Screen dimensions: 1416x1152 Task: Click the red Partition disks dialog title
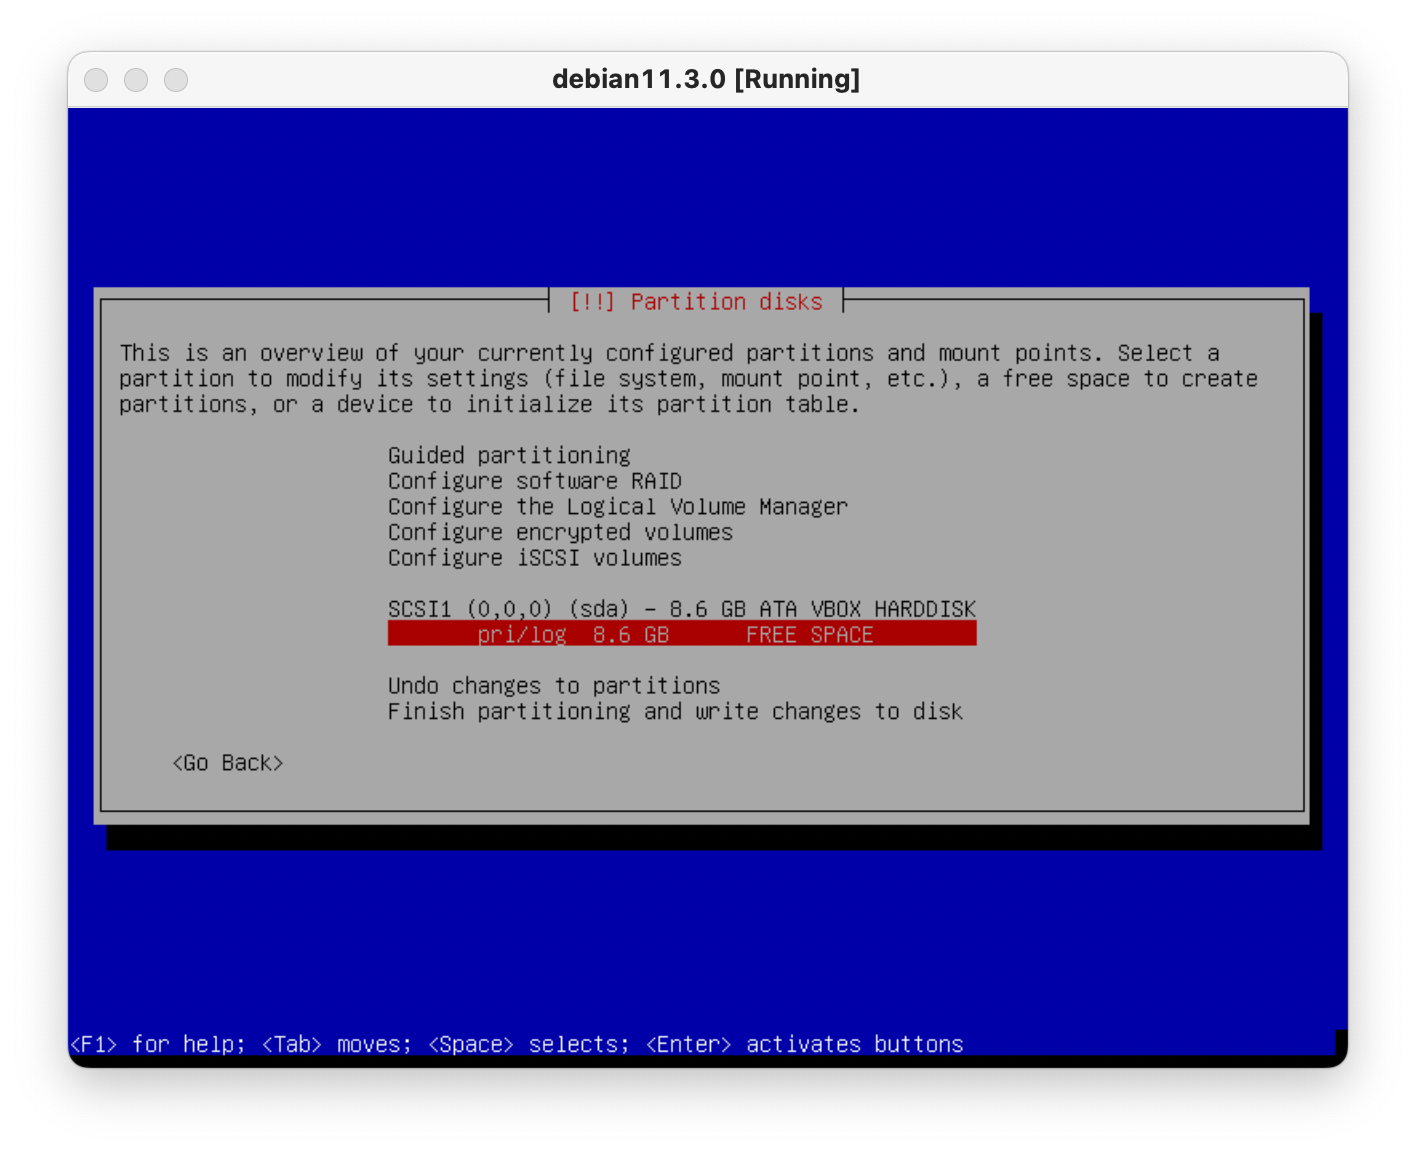click(x=696, y=302)
